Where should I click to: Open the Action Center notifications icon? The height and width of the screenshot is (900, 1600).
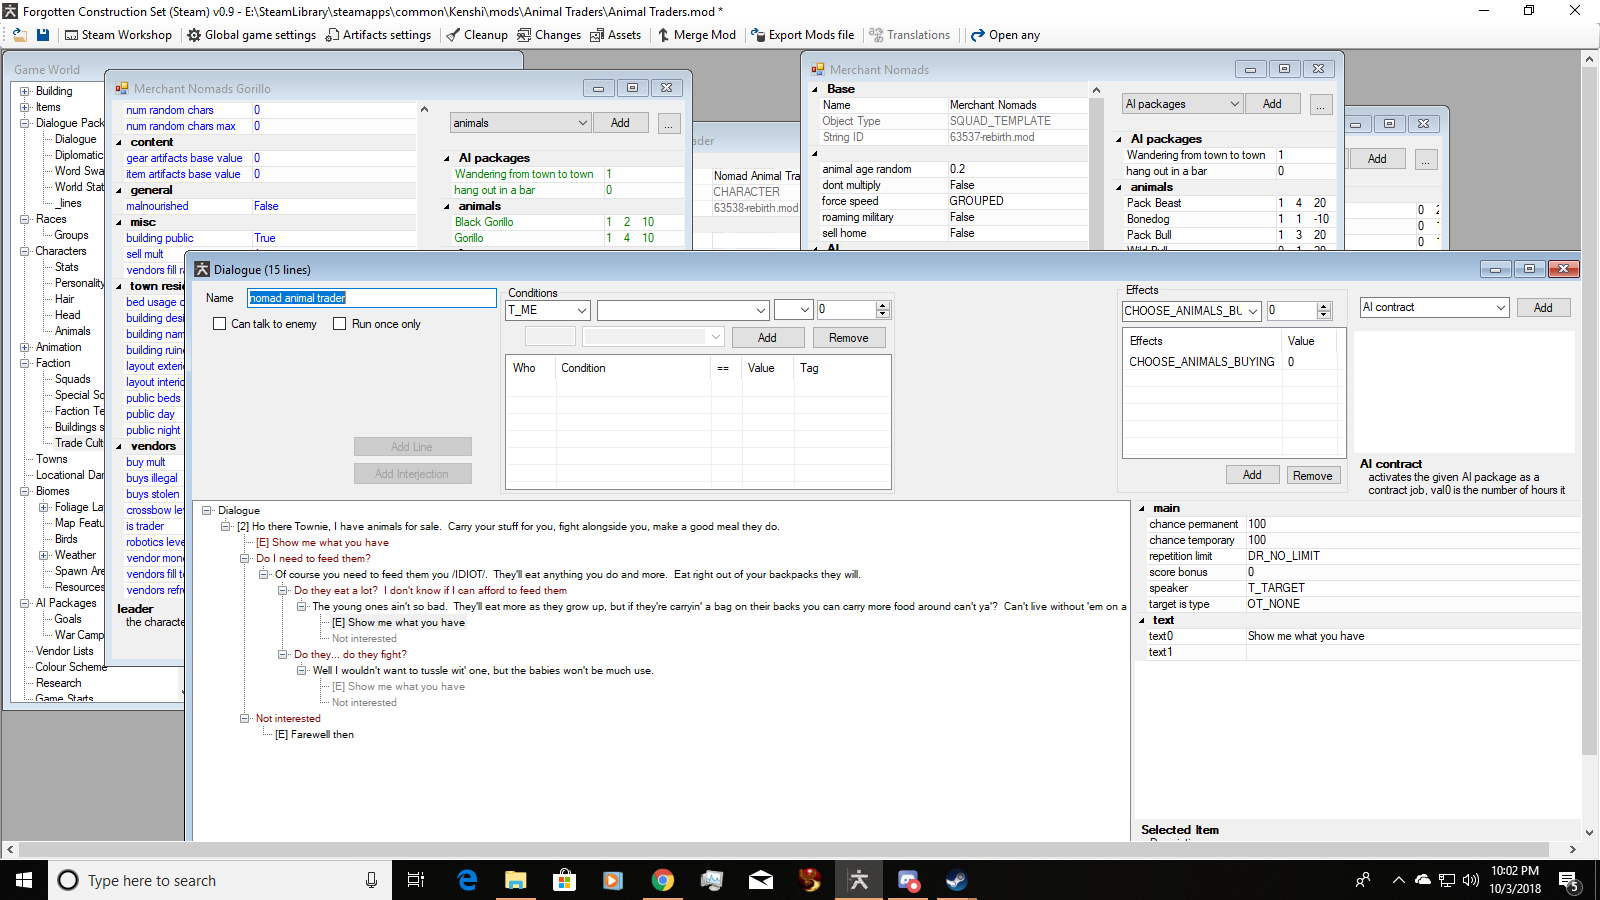coord(1568,880)
